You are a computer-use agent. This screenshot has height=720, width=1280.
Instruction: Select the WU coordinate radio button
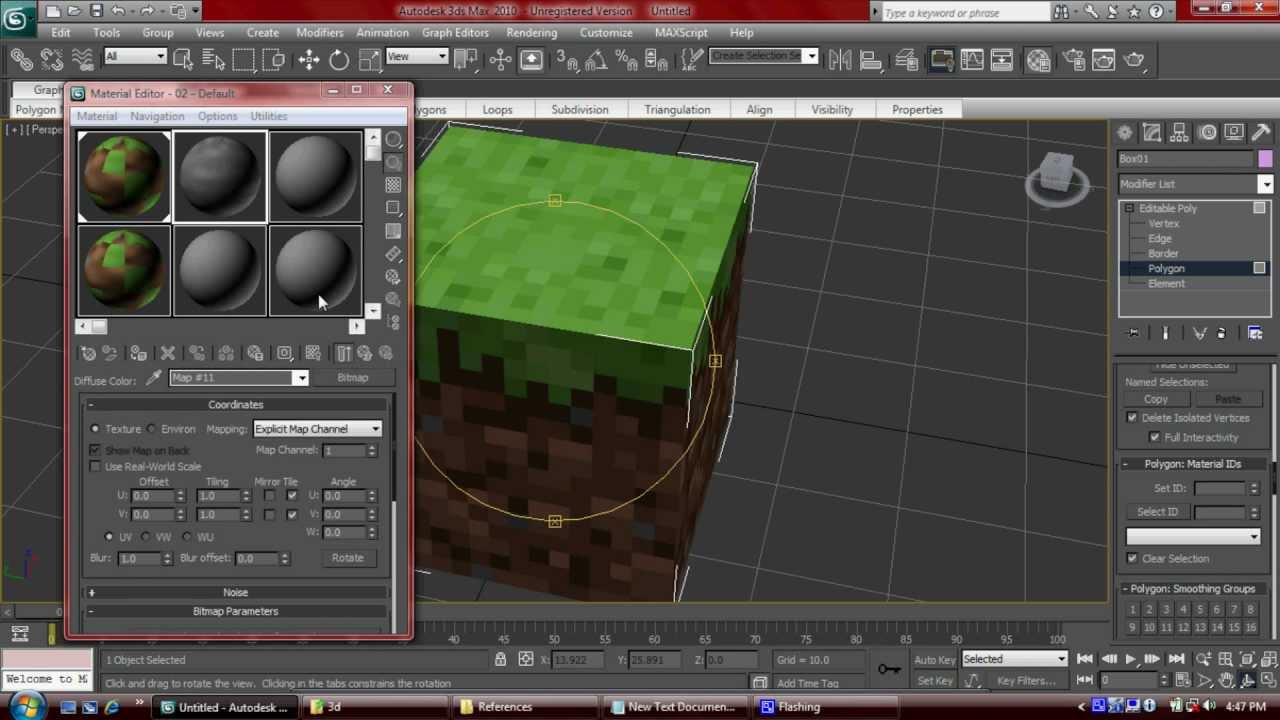[187, 537]
